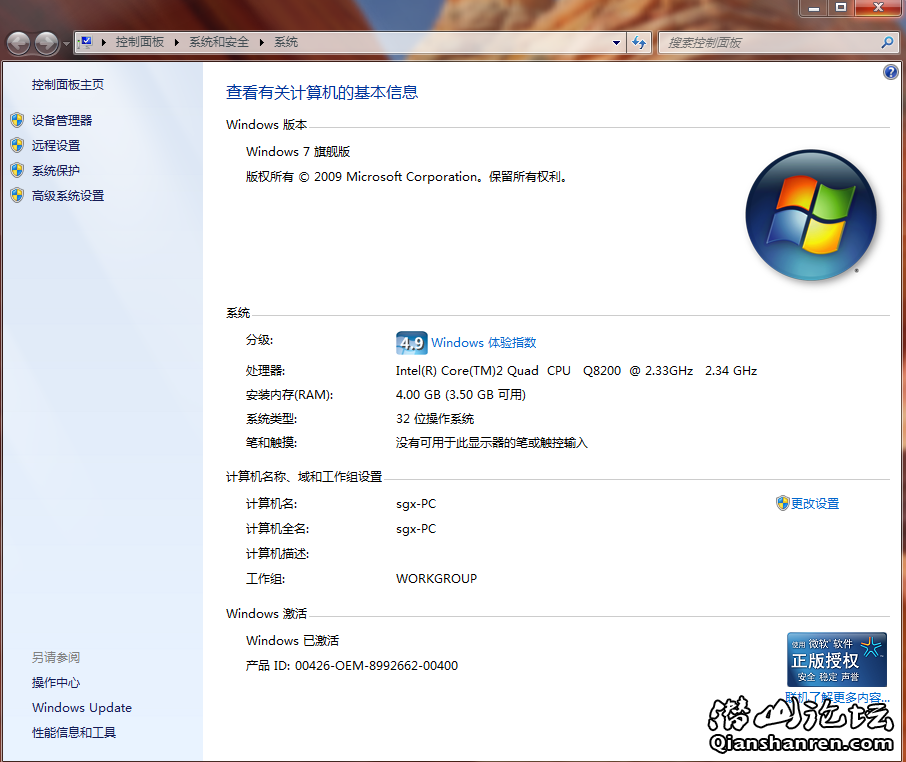Select the pen and touch 没有可用于此显示器 value
Image resolution: width=906 pixels, height=762 pixels.
click(x=492, y=443)
